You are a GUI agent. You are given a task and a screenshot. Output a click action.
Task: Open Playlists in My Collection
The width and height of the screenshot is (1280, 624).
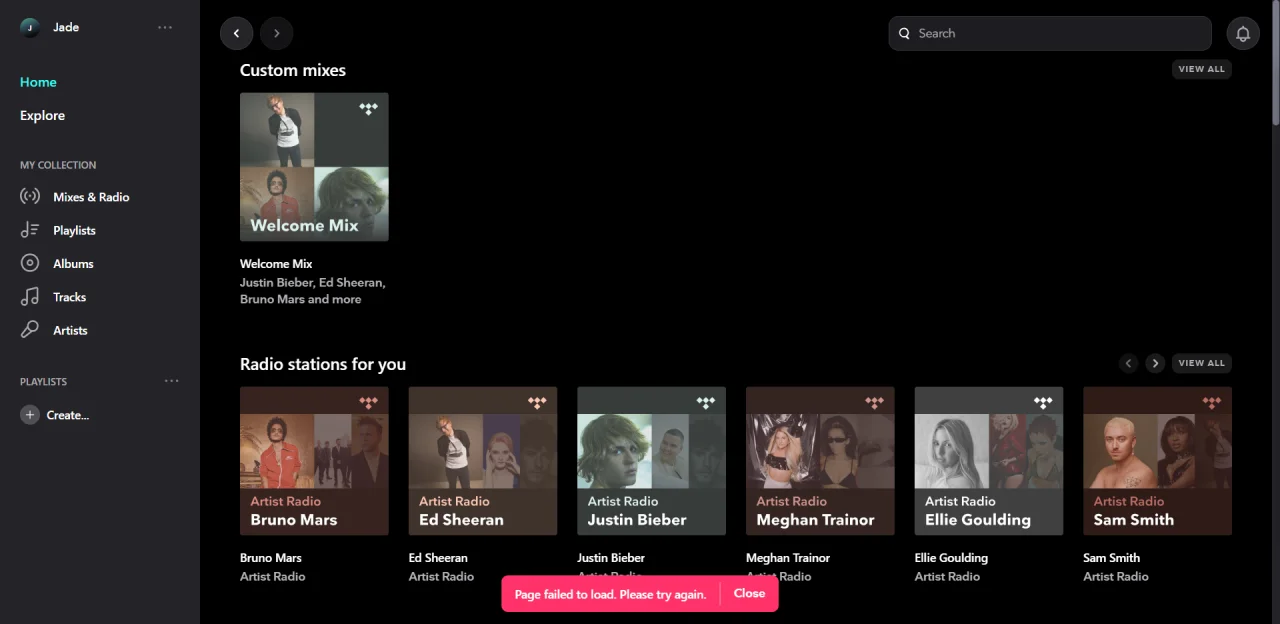[74, 230]
